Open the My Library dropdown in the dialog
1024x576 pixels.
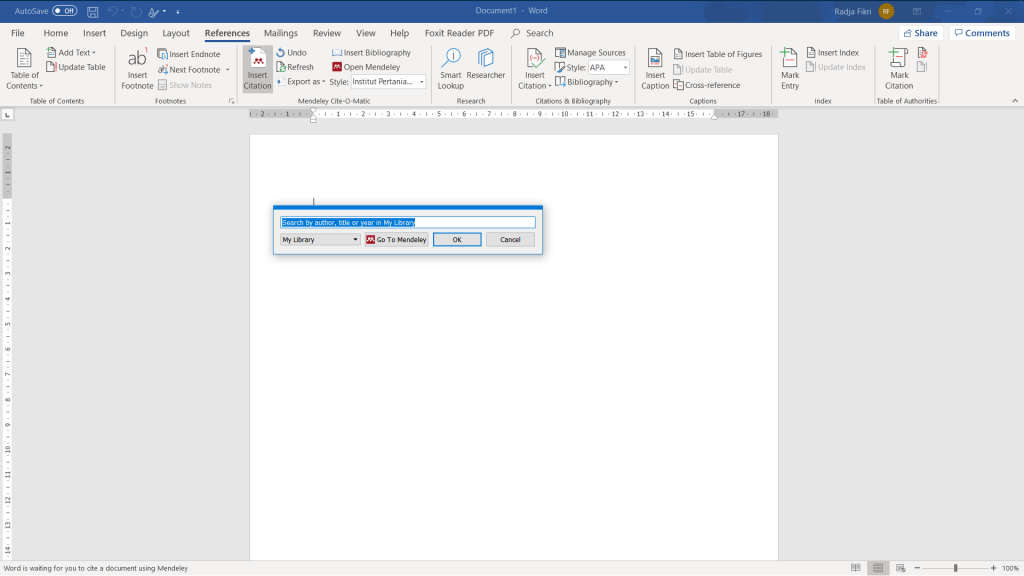pos(320,240)
